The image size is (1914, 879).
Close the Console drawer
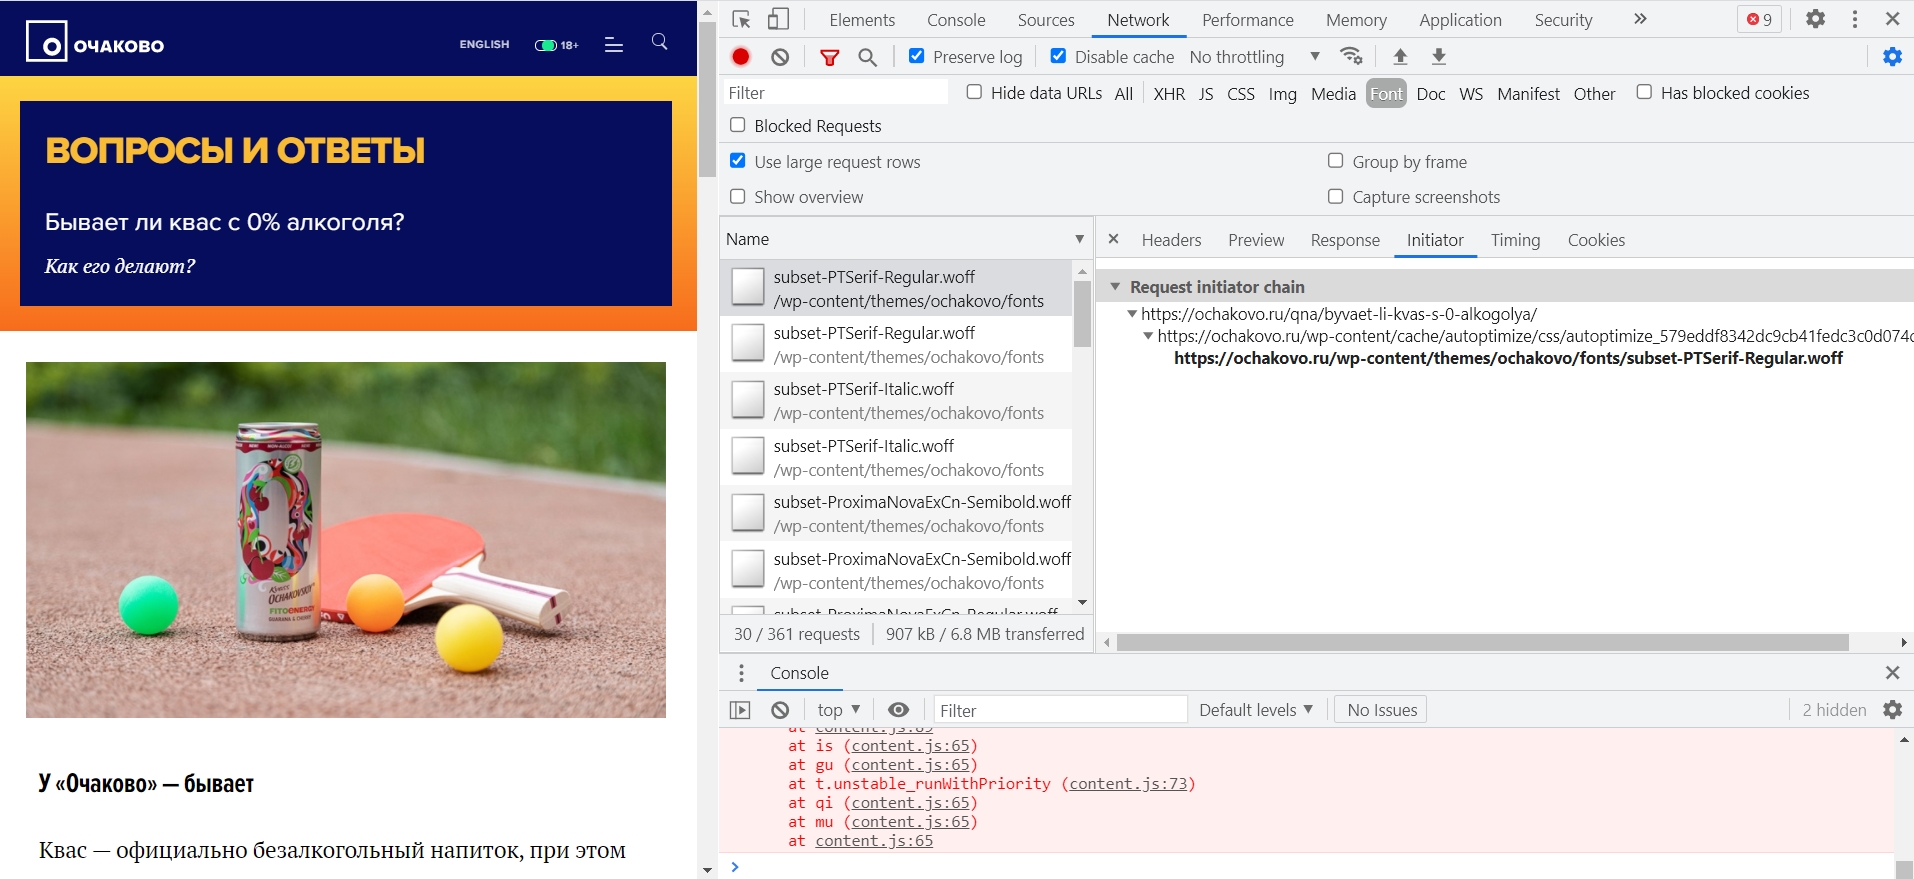click(x=1892, y=673)
